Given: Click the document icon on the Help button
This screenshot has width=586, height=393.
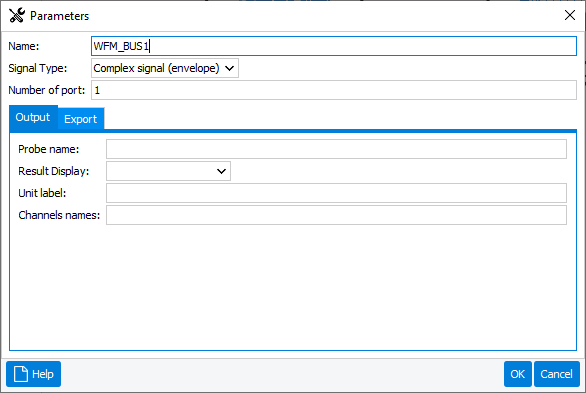Looking at the screenshot, I should tap(21, 374).
